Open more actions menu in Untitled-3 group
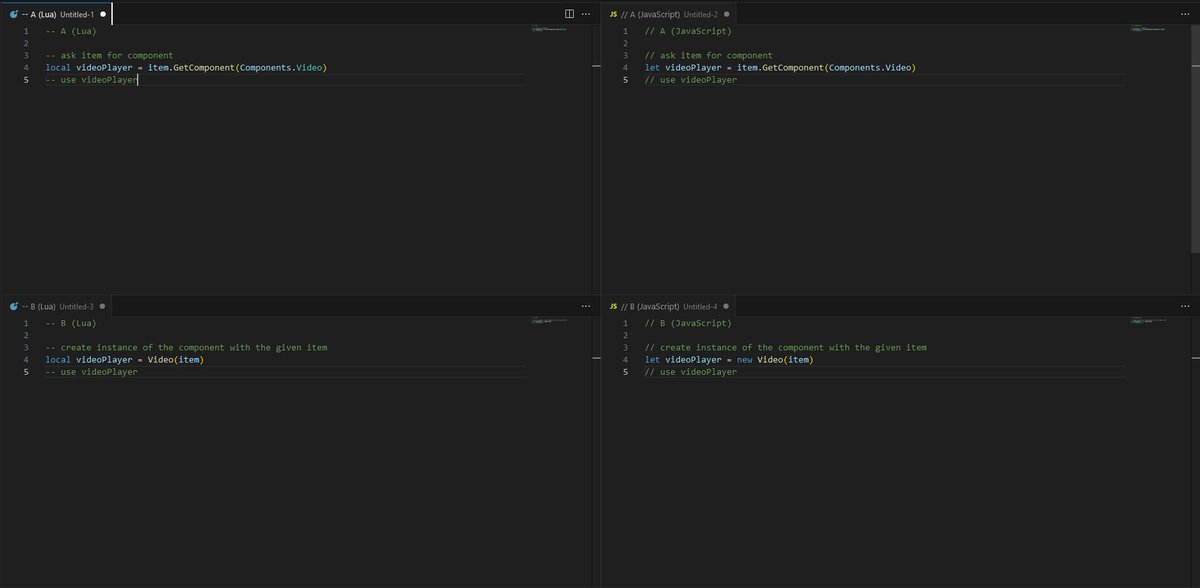This screenshot has width=1200, height=588. click(x=586, y=306)
